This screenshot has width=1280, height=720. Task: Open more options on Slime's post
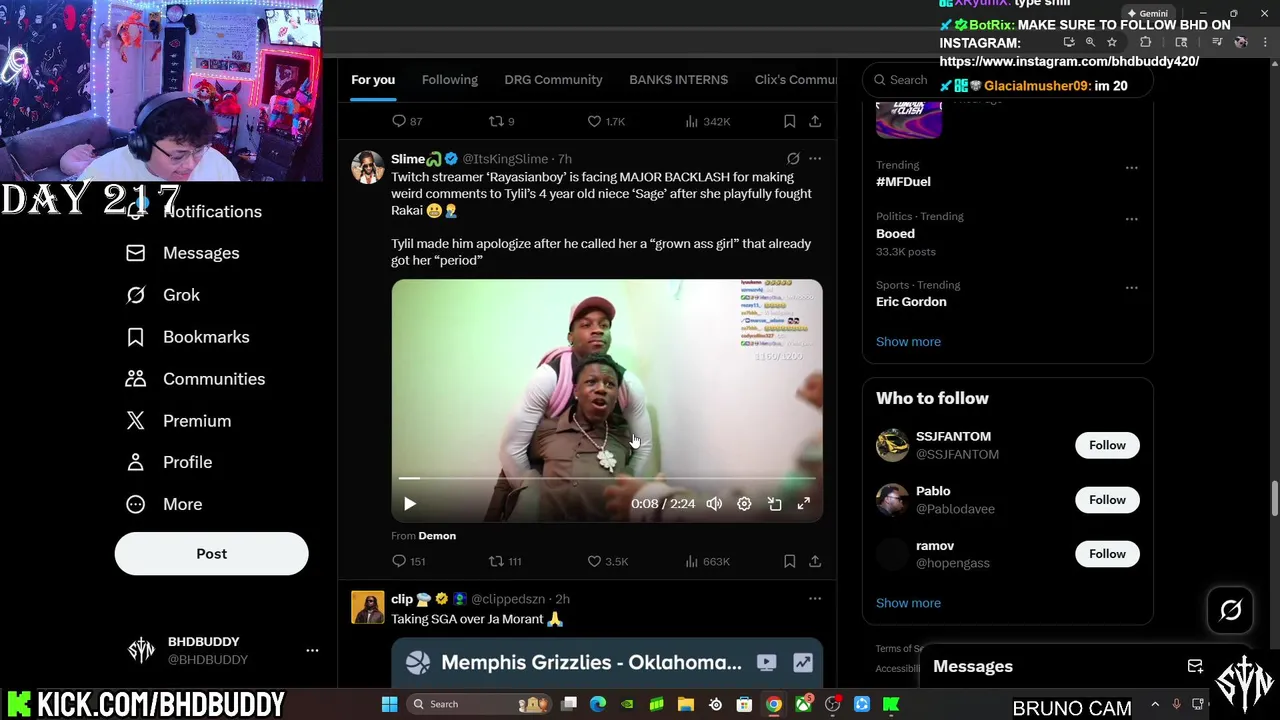(x=815, y=159)
